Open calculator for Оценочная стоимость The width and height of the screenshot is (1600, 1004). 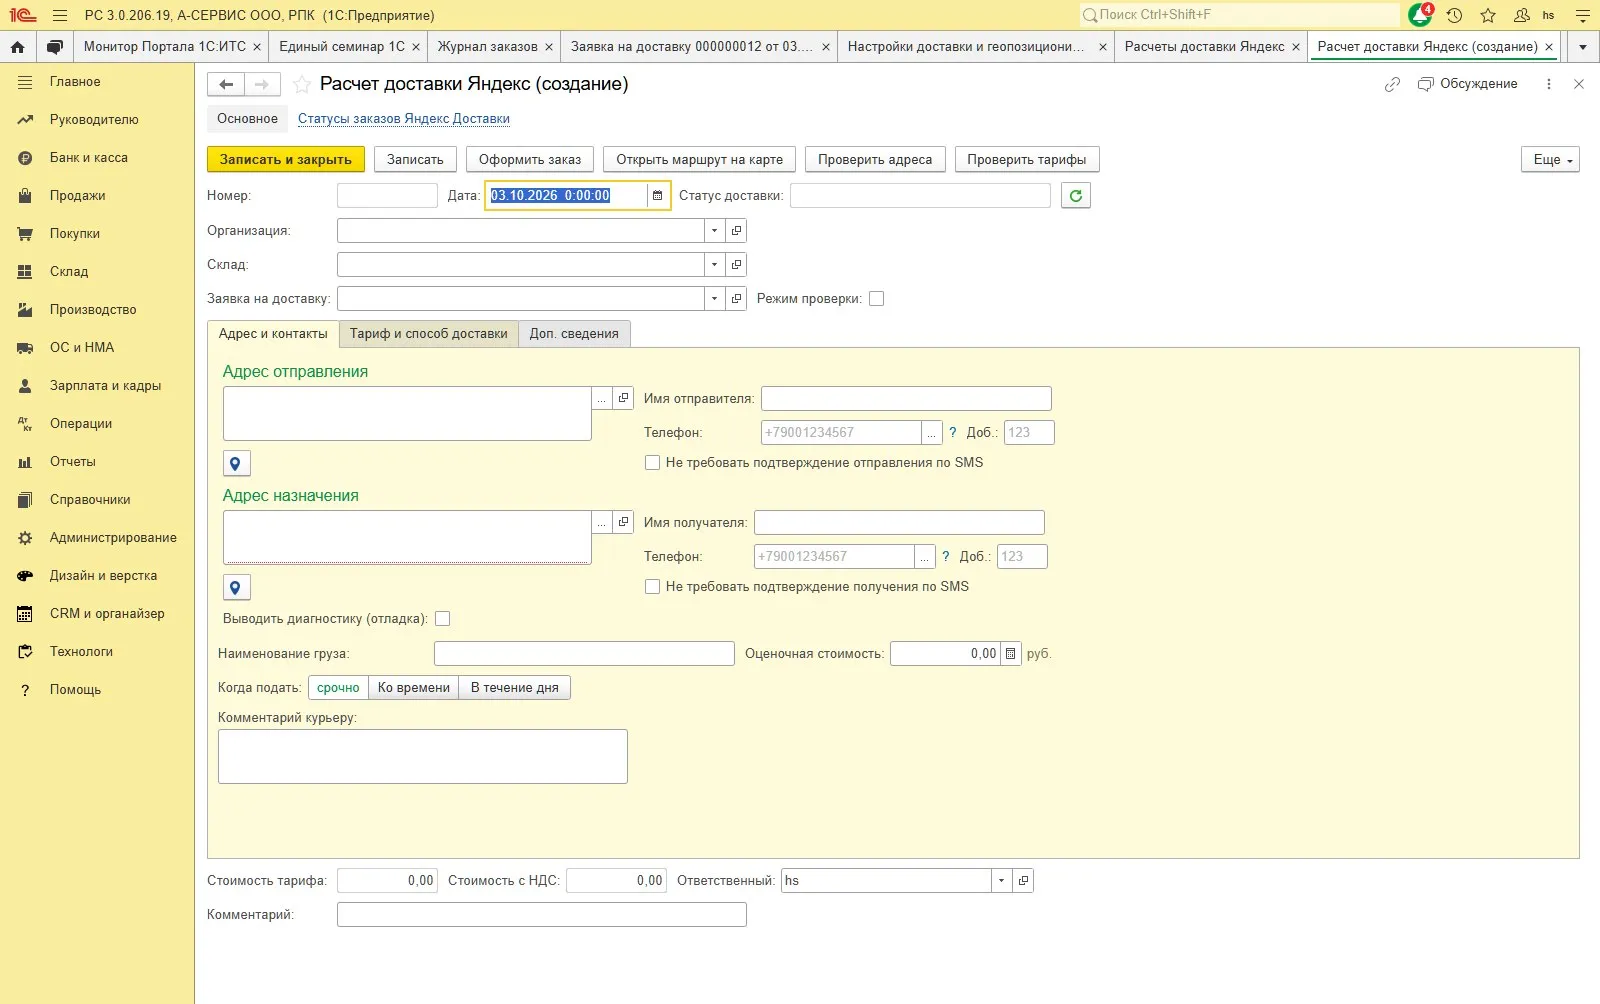[x=1010, y=653]
